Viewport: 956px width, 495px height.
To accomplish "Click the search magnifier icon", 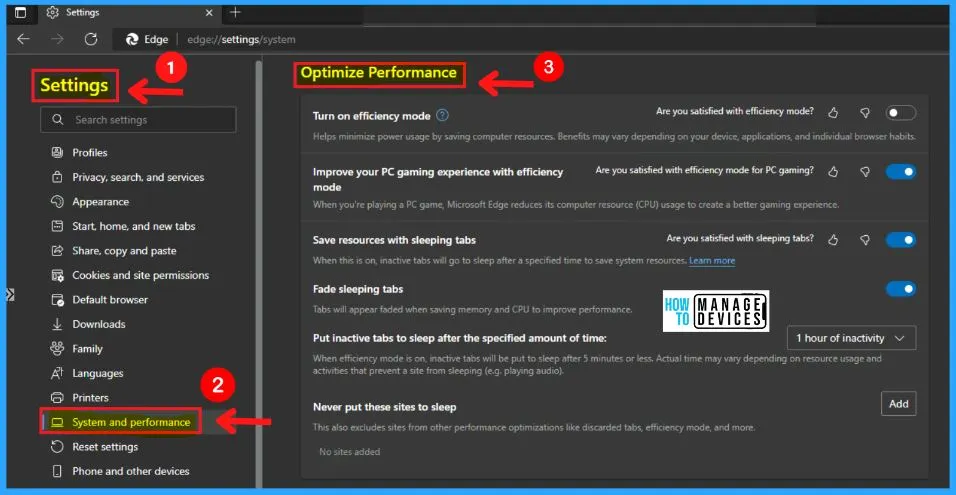I will click(58, 120).
